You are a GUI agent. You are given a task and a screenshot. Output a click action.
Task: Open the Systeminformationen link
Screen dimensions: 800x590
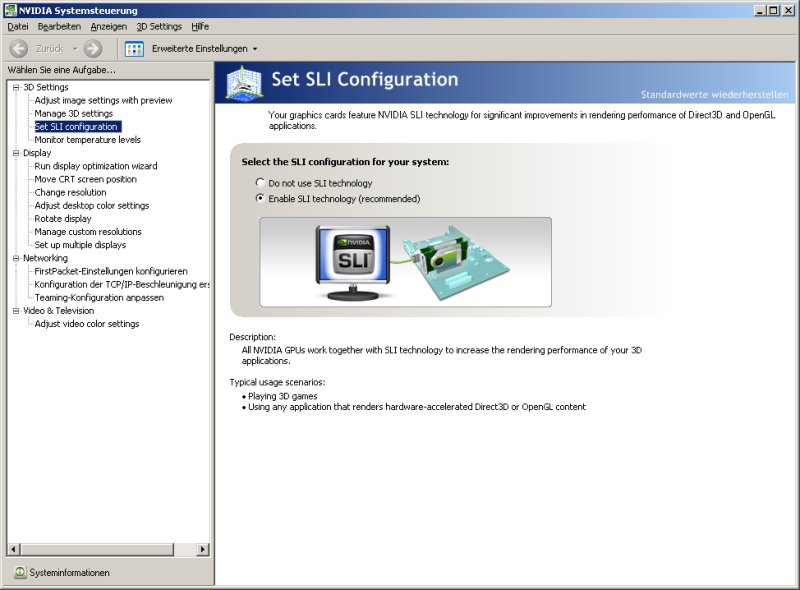pos(69,573)
